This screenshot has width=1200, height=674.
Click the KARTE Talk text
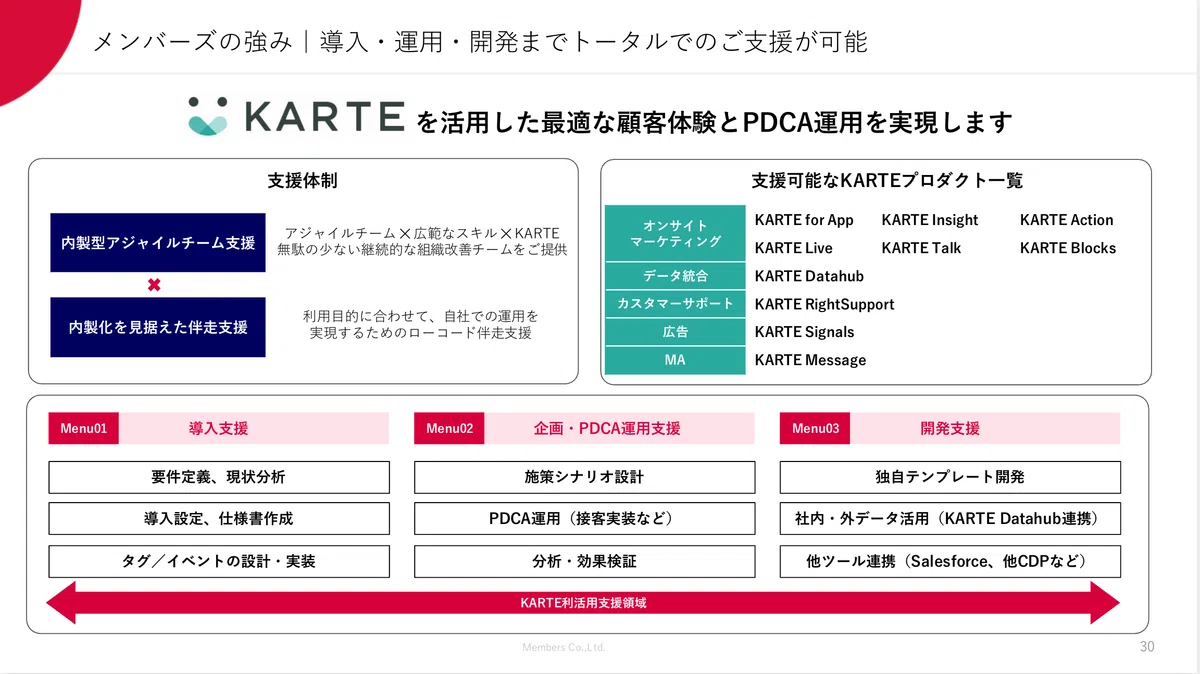(x=920, y=248)
